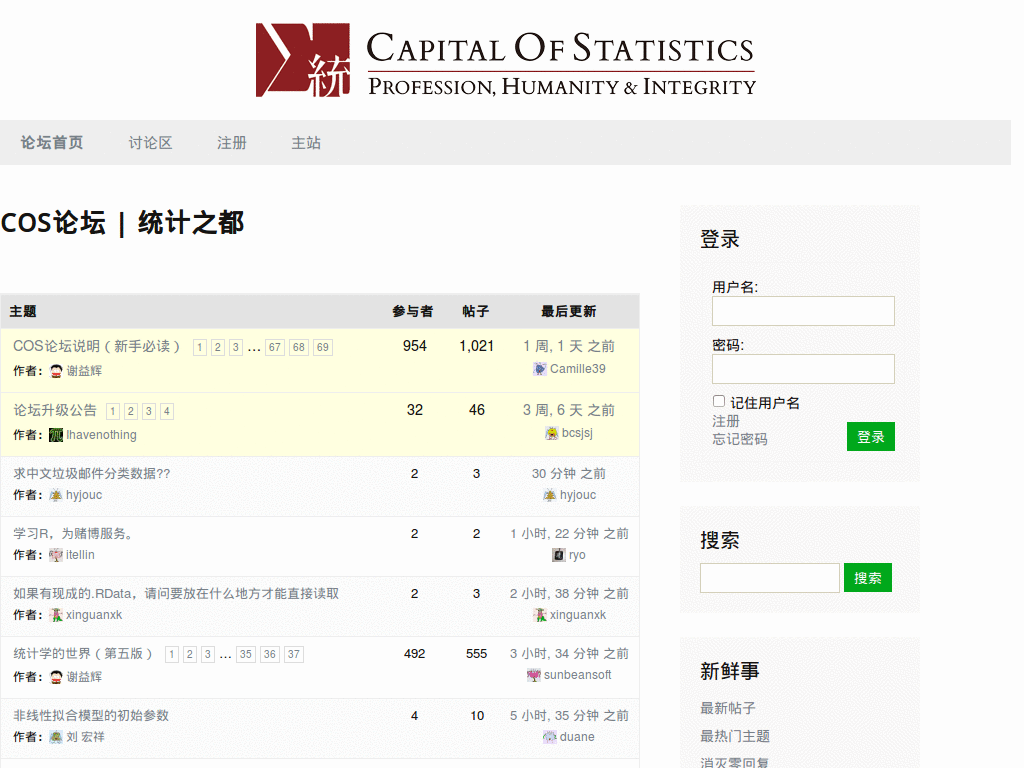The height and width of the screenshot is (768, 1024).
Task: Open 讨论区 in navigation bar
Action: click(150, 142)
